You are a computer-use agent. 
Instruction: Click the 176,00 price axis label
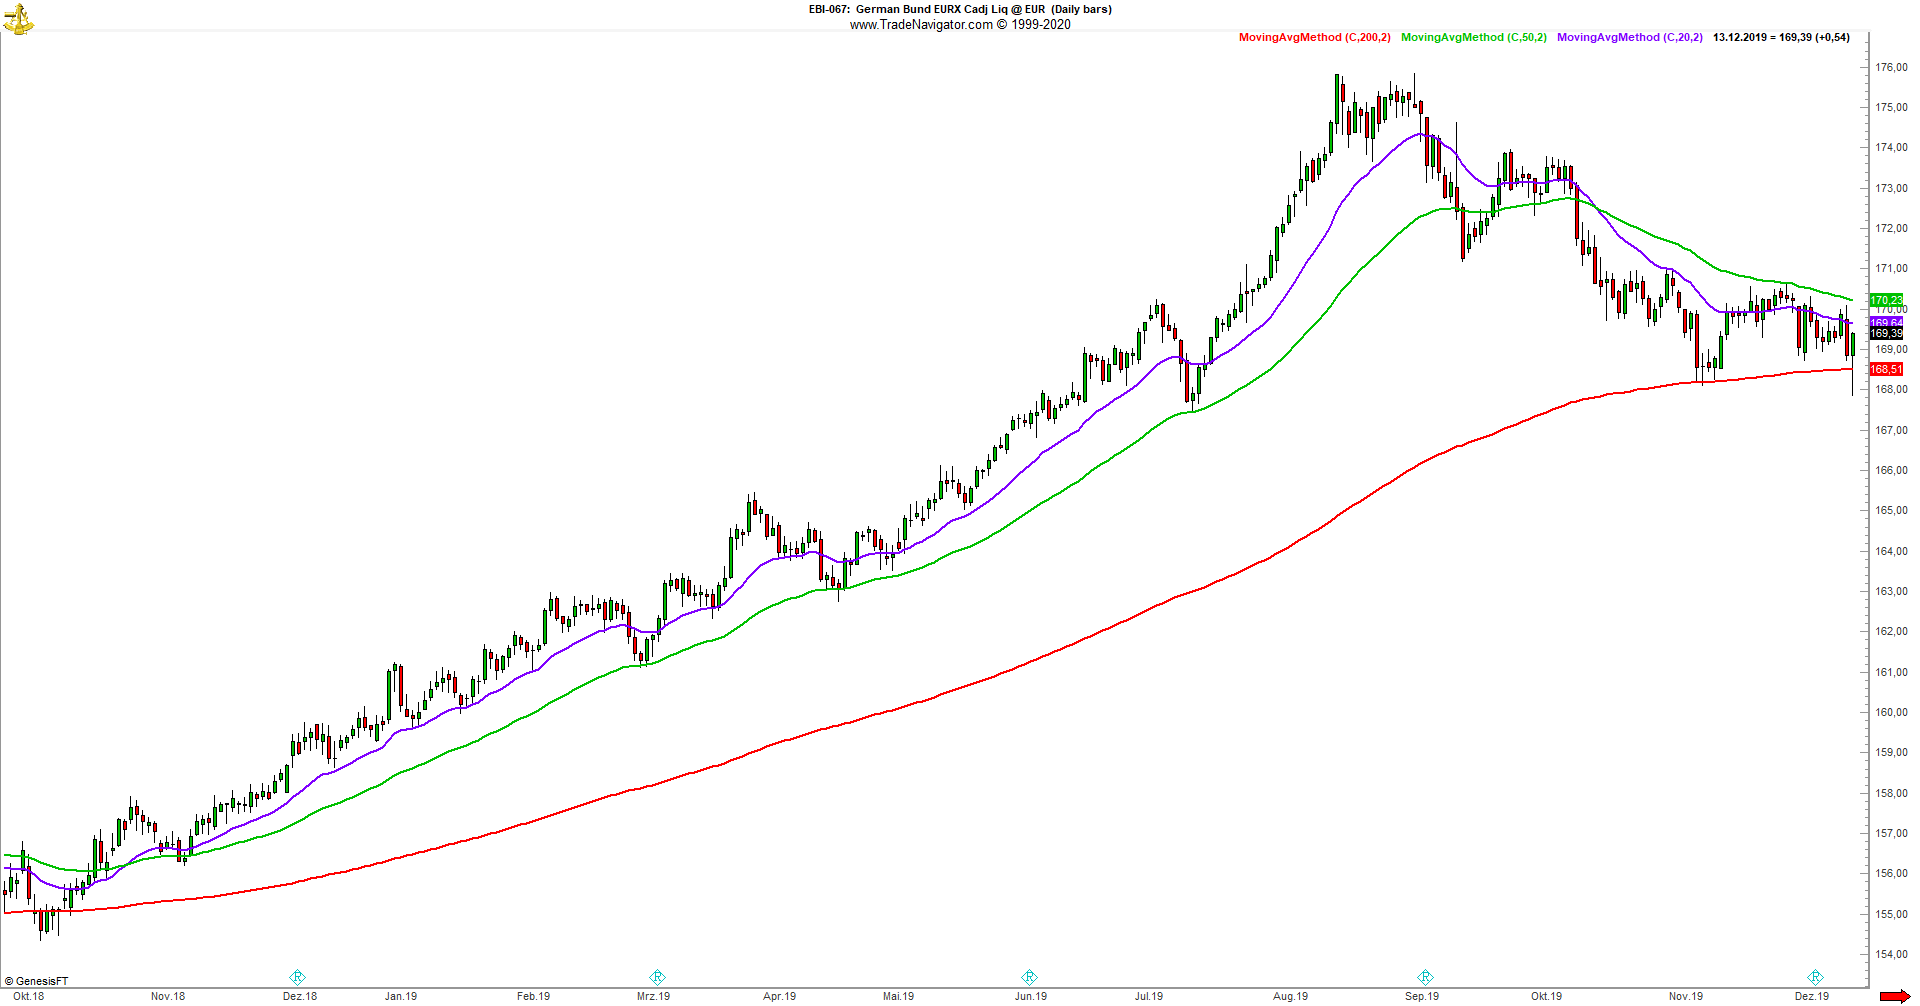click(x=1891, y=67)
